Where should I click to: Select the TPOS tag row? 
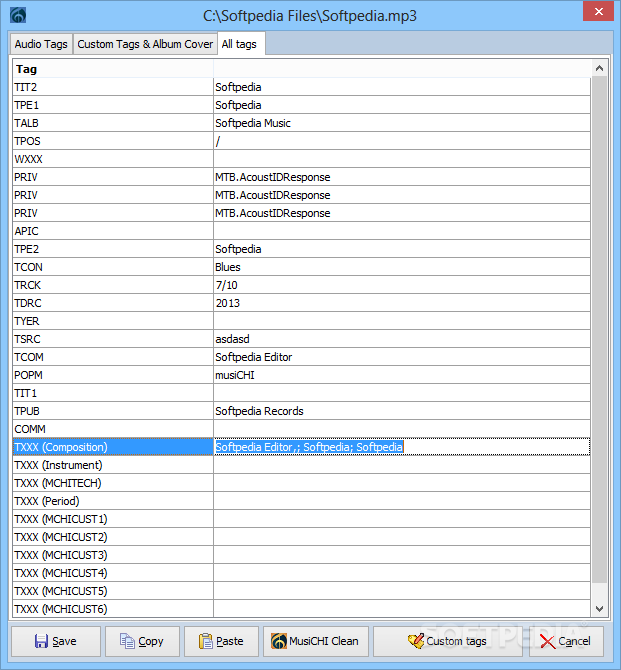(301, 141)
